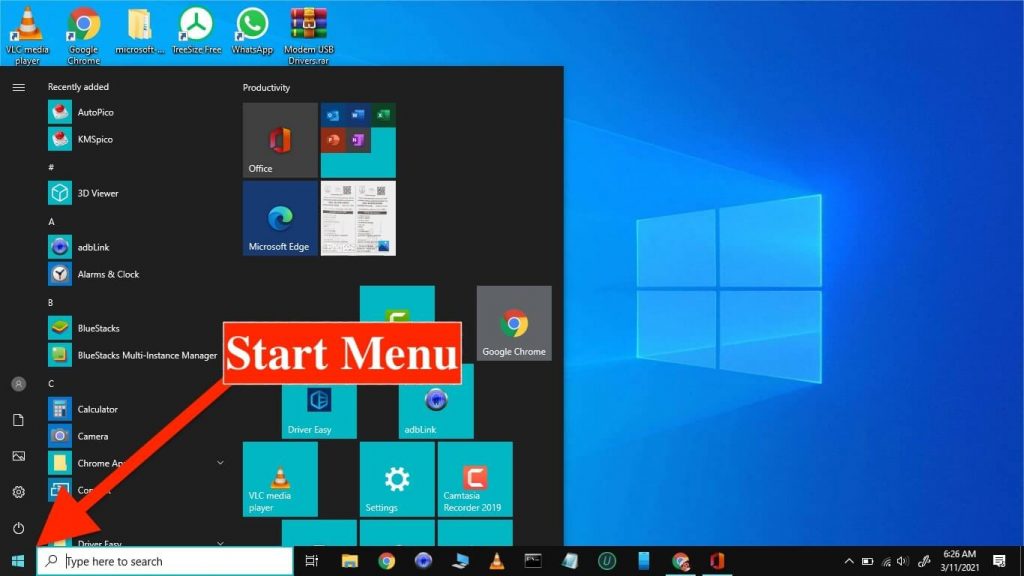
Task: Open the Pictures icon in Start sidebar
Action: 18,456
